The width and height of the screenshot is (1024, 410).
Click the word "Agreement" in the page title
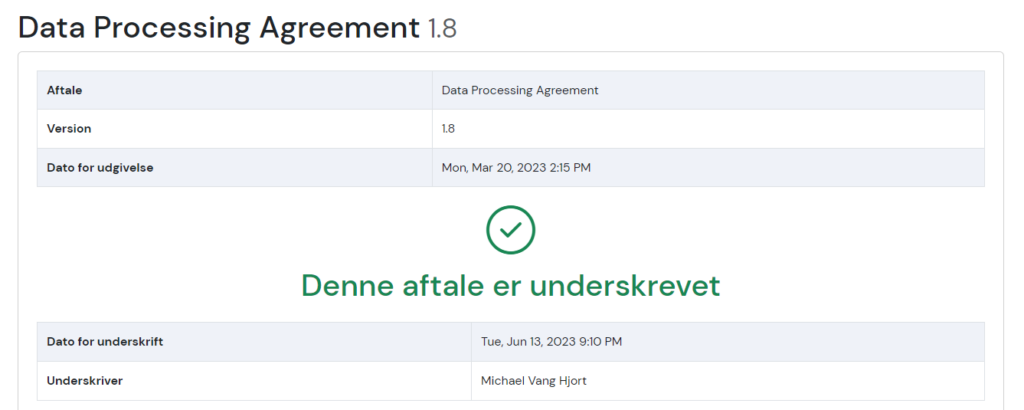341,27
